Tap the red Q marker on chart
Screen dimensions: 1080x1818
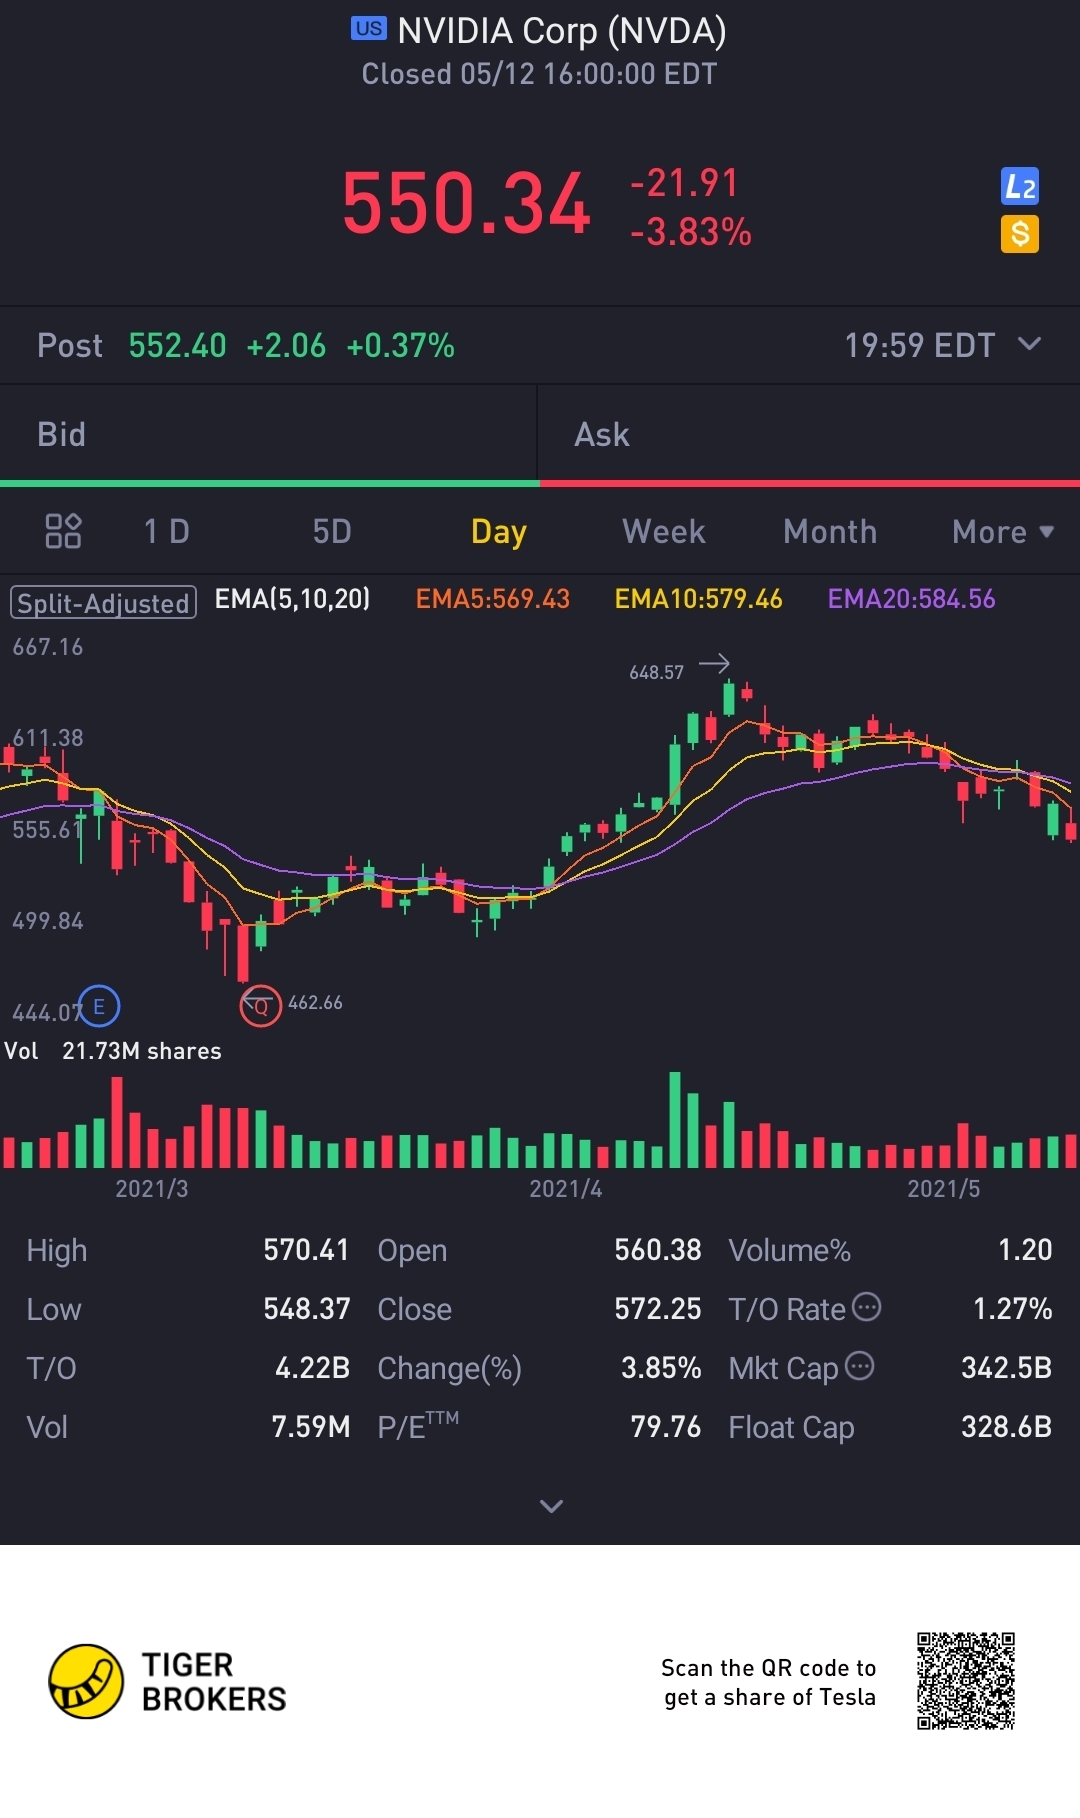(x=260, y=1006)
